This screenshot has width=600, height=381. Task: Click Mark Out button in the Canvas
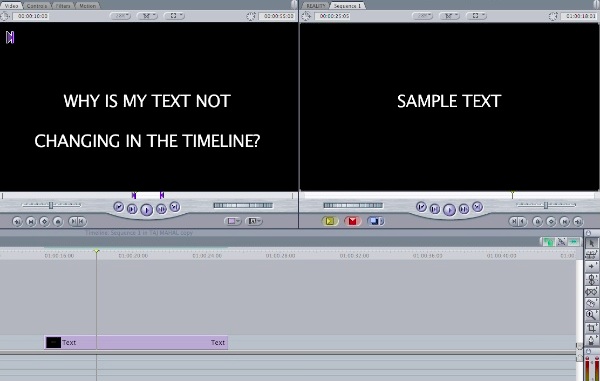[522, 221]
